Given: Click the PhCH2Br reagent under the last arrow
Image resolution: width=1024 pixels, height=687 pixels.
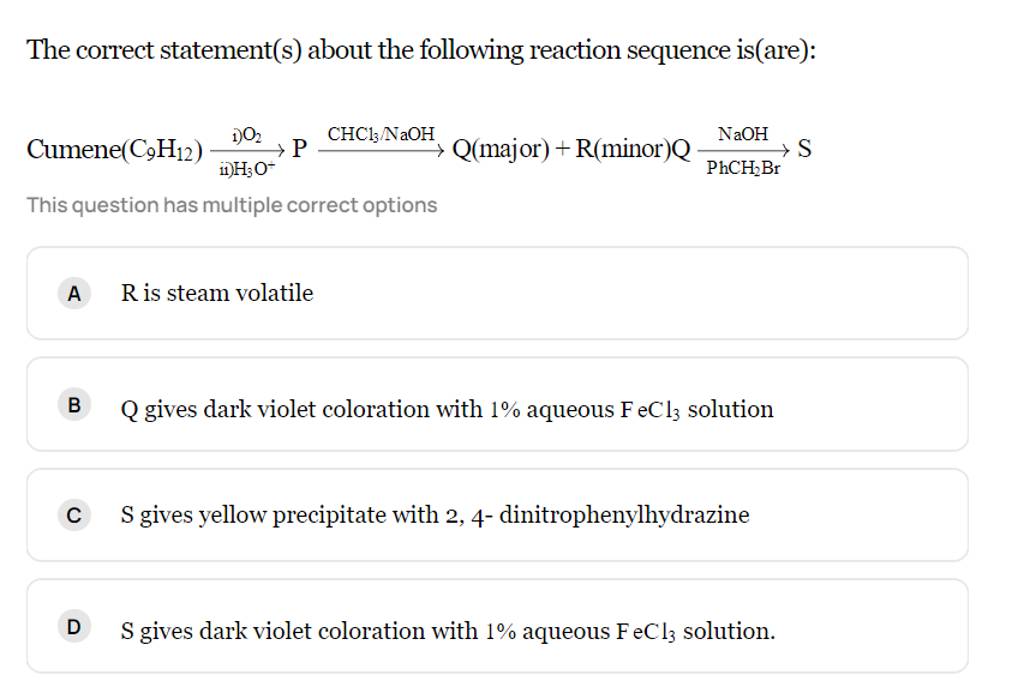Looking at the screenshot, I should point(743,169).
